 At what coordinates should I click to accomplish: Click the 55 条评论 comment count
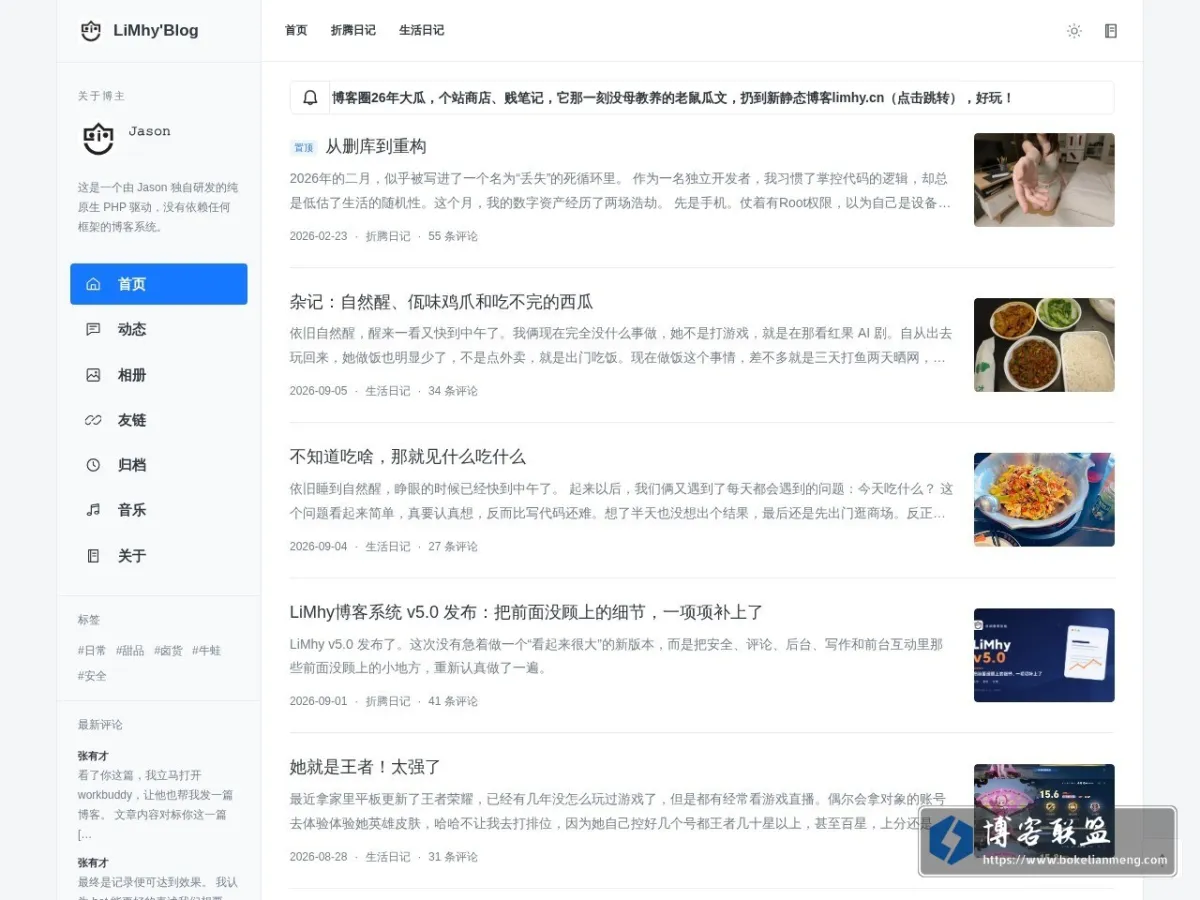453,236
